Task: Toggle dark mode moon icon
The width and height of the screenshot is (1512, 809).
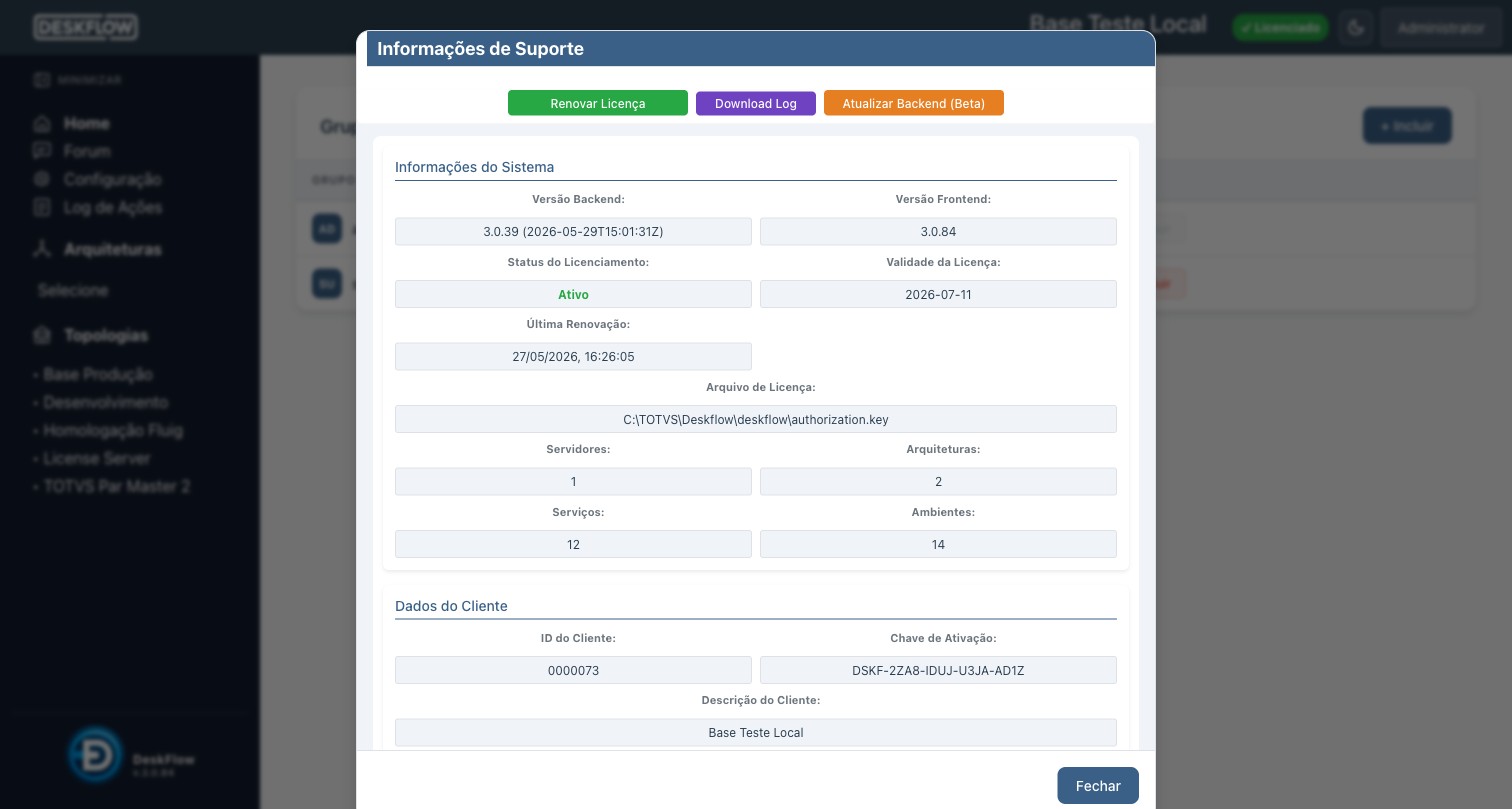Action: (x=1356, y=28)
